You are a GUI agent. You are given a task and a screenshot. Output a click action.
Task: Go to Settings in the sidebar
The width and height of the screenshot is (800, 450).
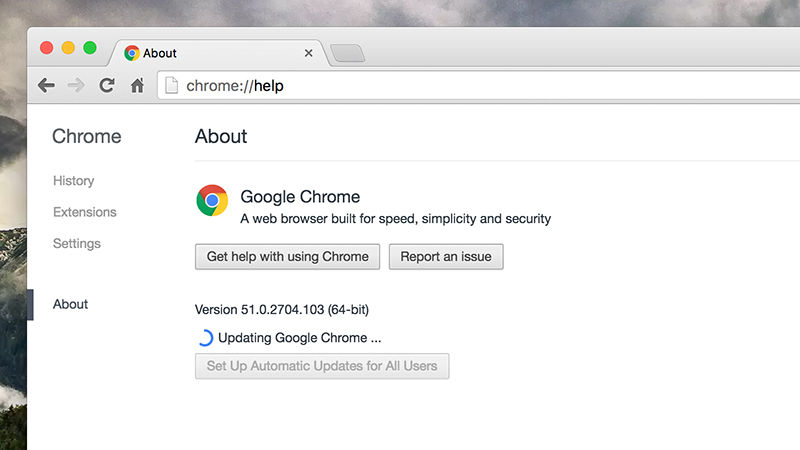76,243
